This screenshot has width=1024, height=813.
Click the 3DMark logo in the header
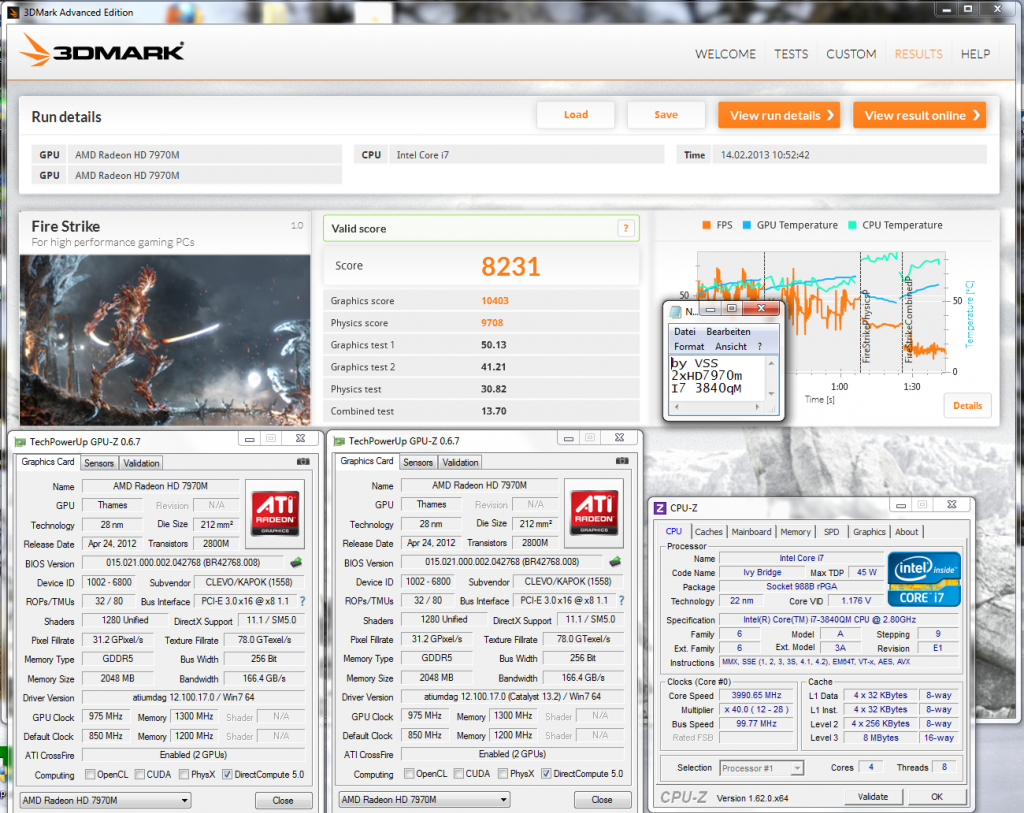point(101,50)
